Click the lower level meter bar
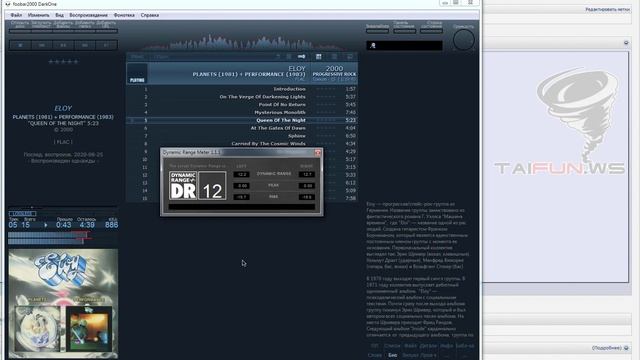This screenshot has width=640, height=360. click(46, 242)
